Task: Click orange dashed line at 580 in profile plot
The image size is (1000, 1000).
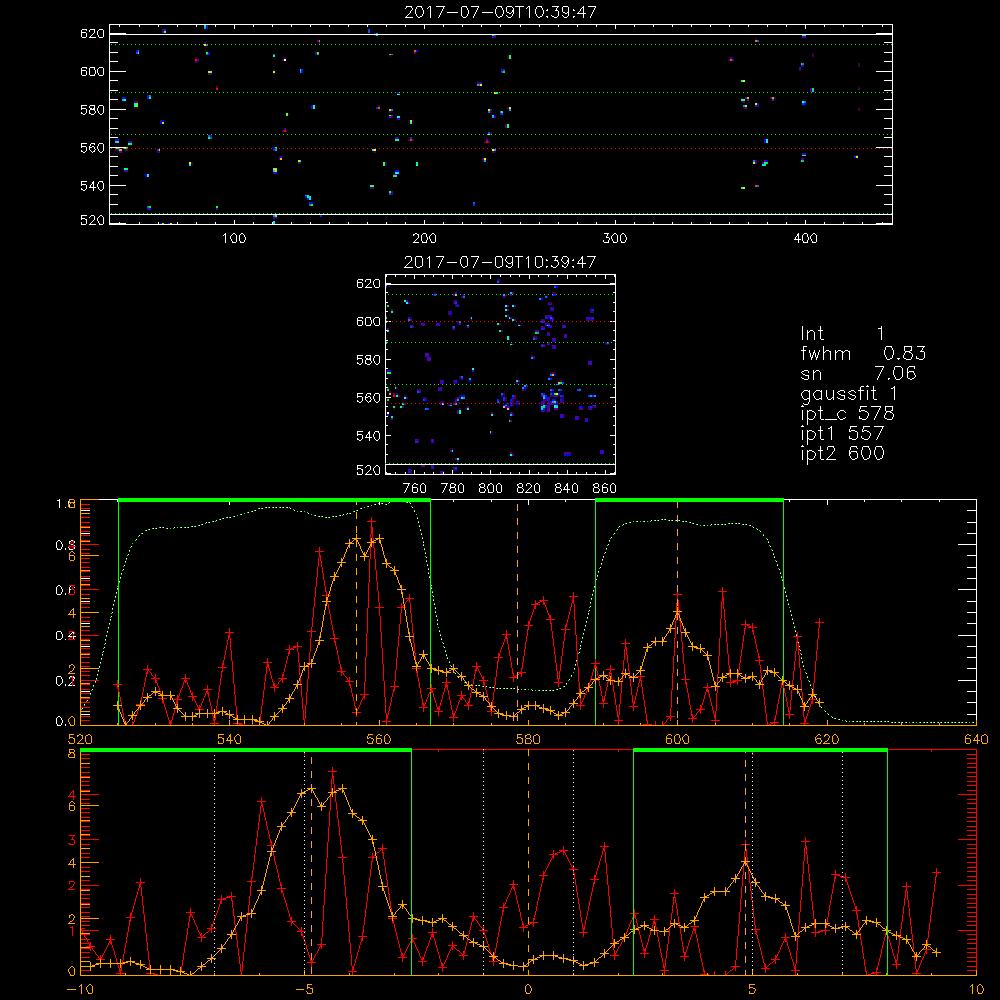Action: (x=517, y=612)
